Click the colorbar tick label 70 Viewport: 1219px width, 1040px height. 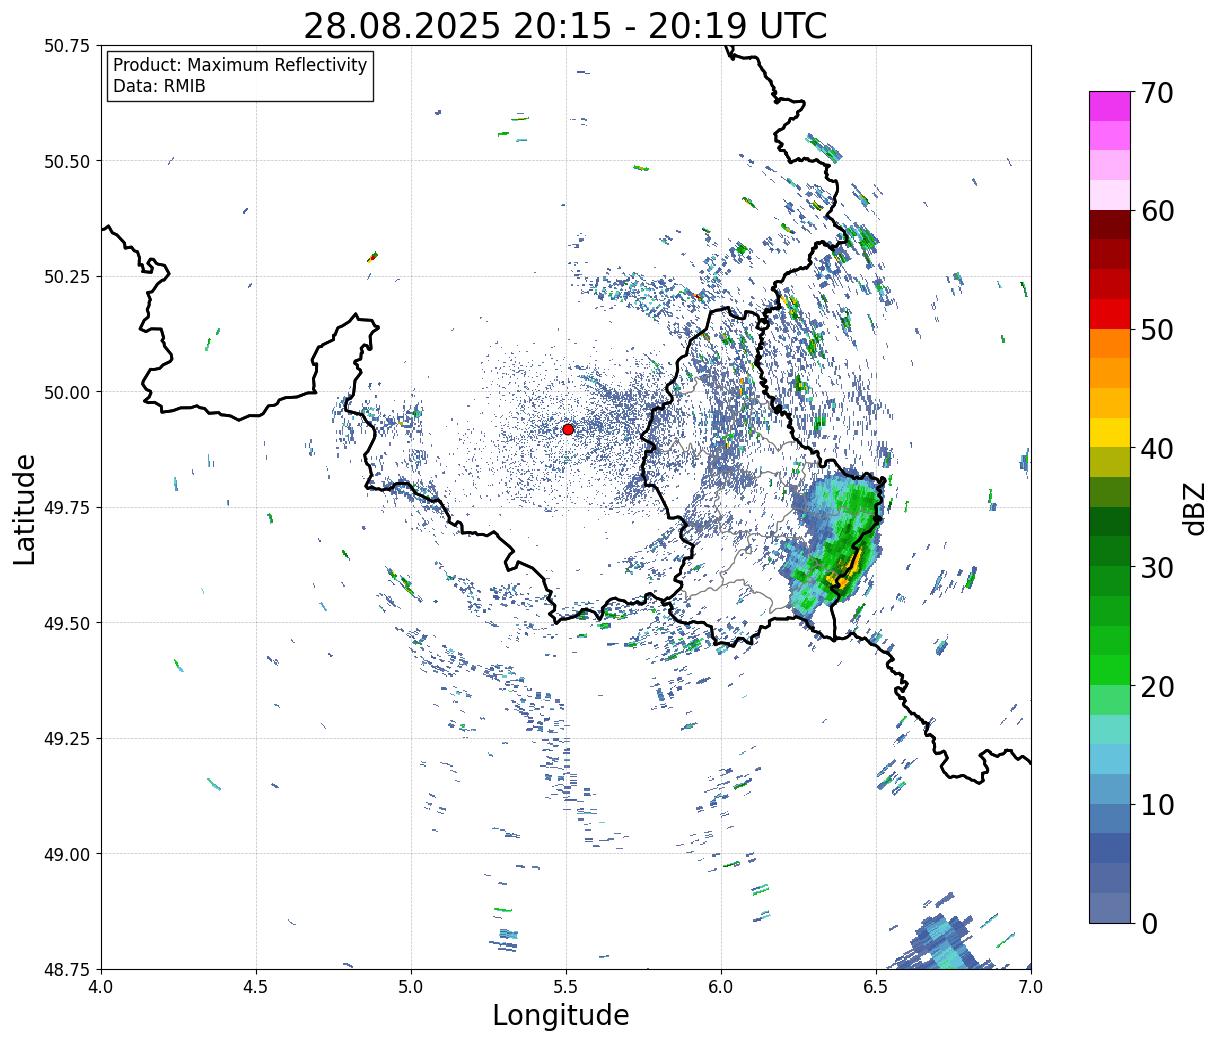point(1157,93)
